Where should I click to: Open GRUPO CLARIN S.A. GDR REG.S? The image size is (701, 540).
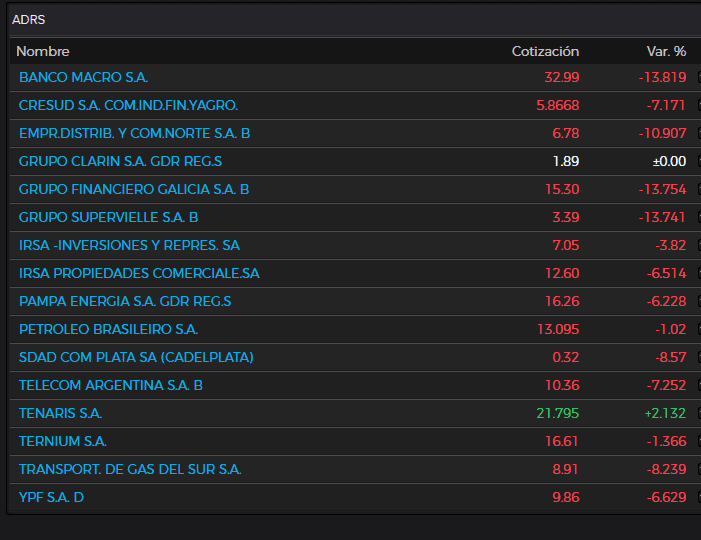click(x=120, y=161)
